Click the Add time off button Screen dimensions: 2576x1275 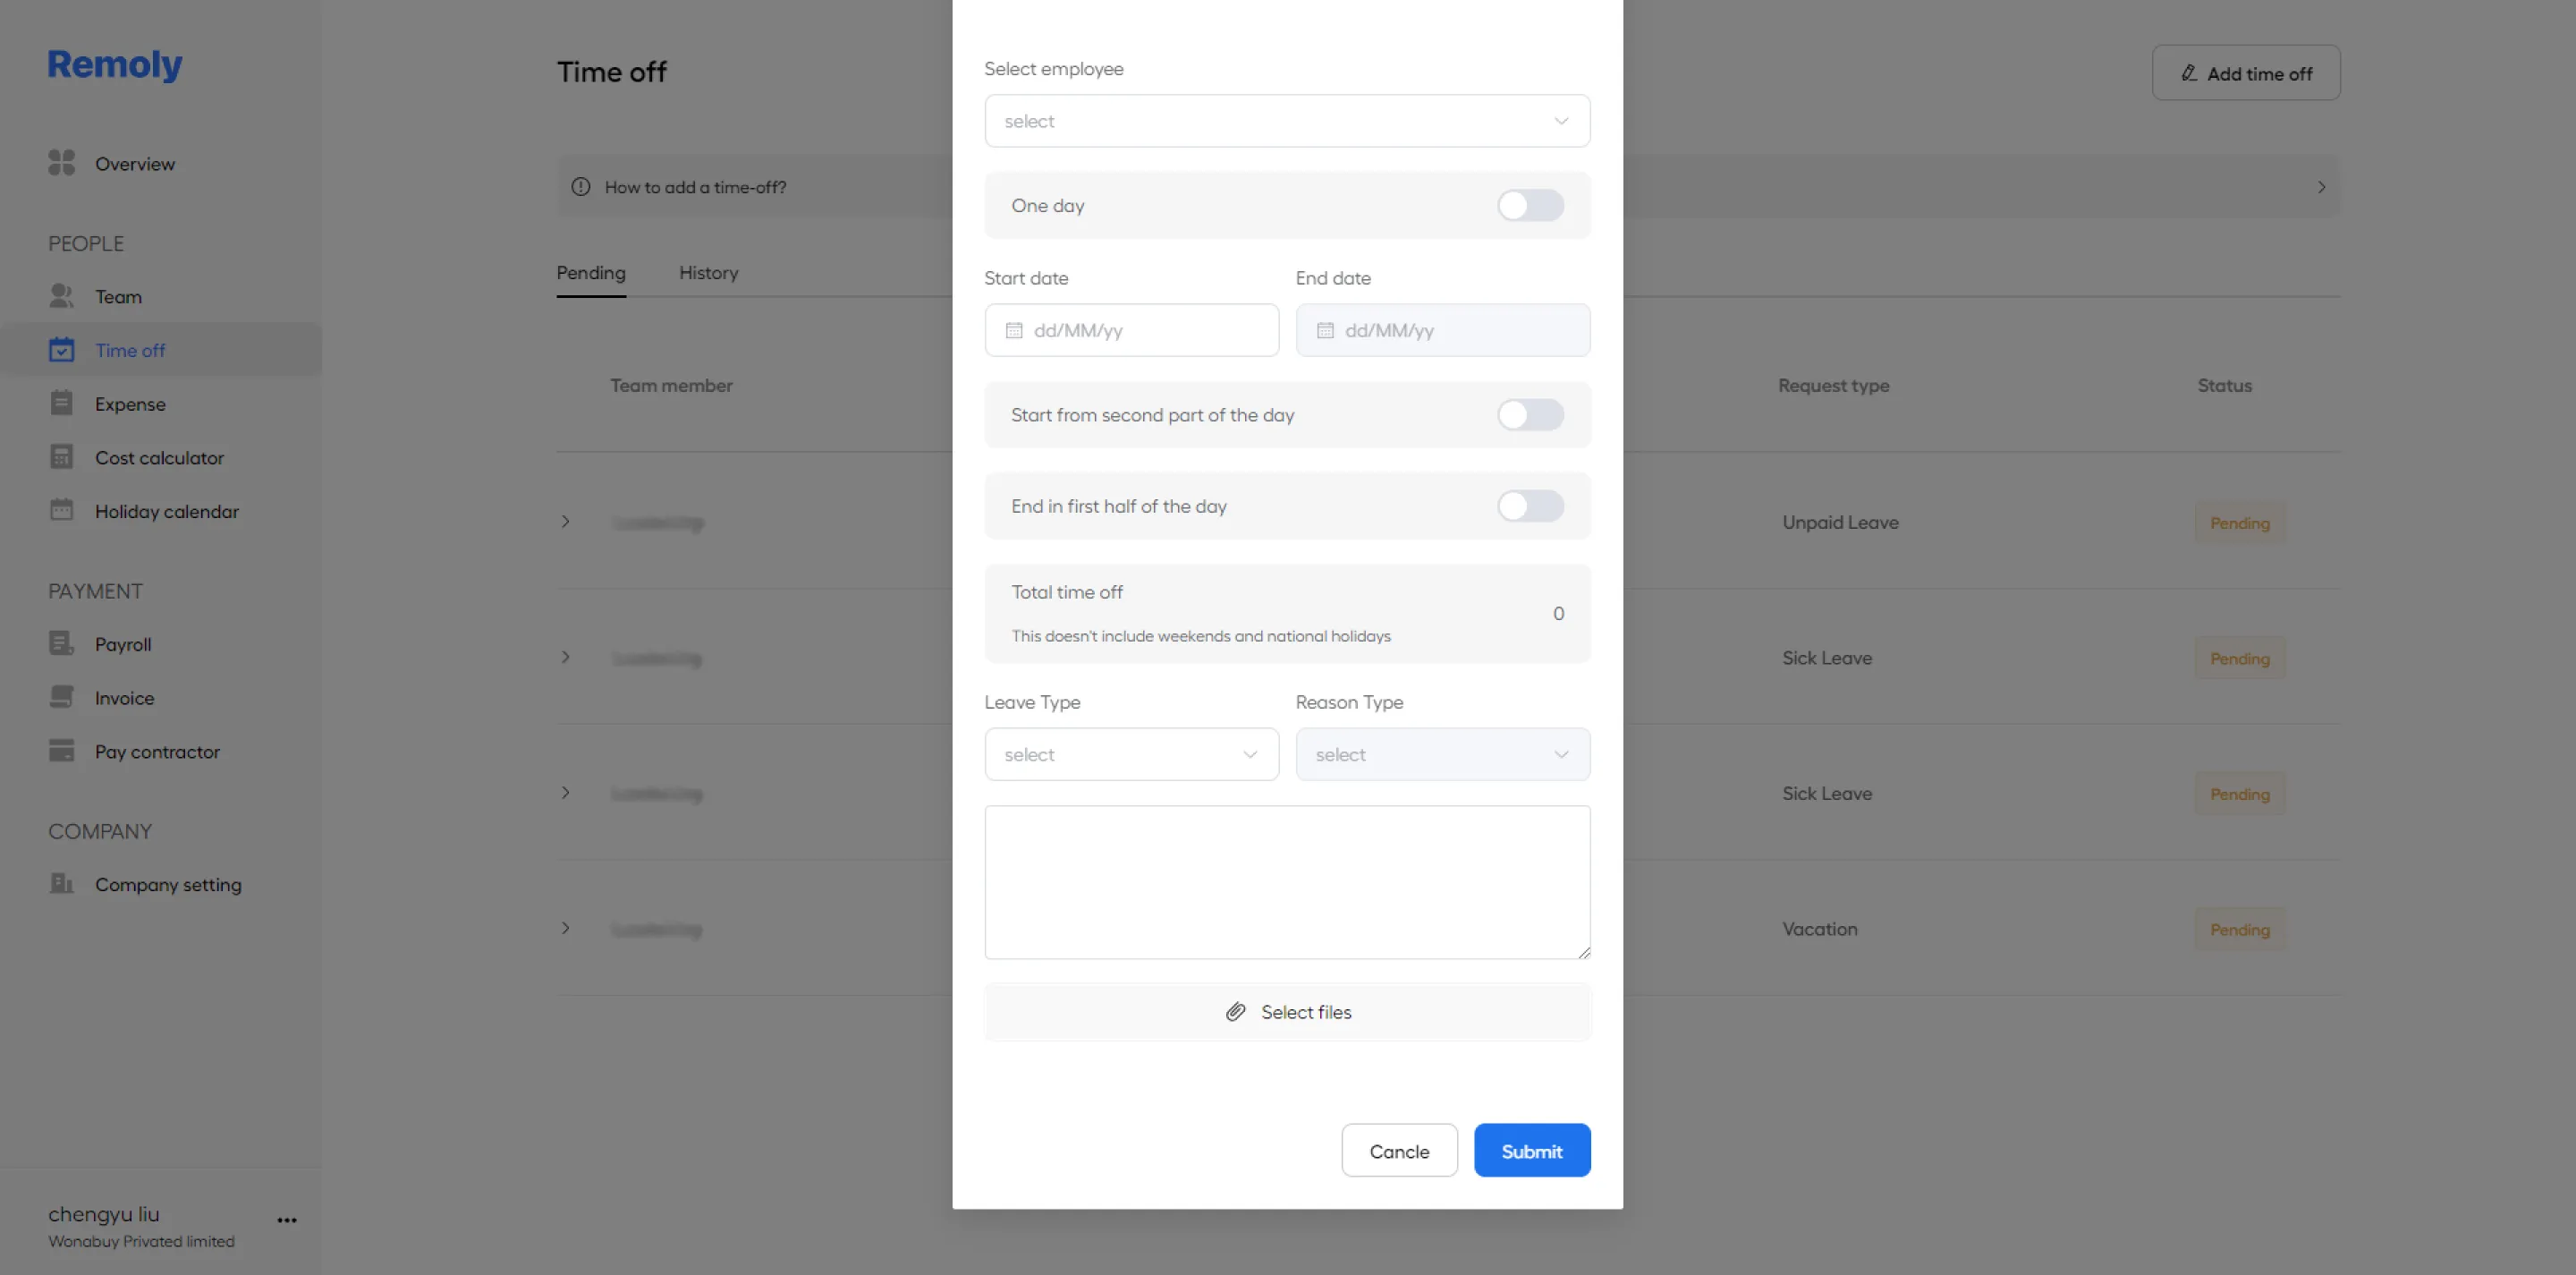coord(2246,73)
